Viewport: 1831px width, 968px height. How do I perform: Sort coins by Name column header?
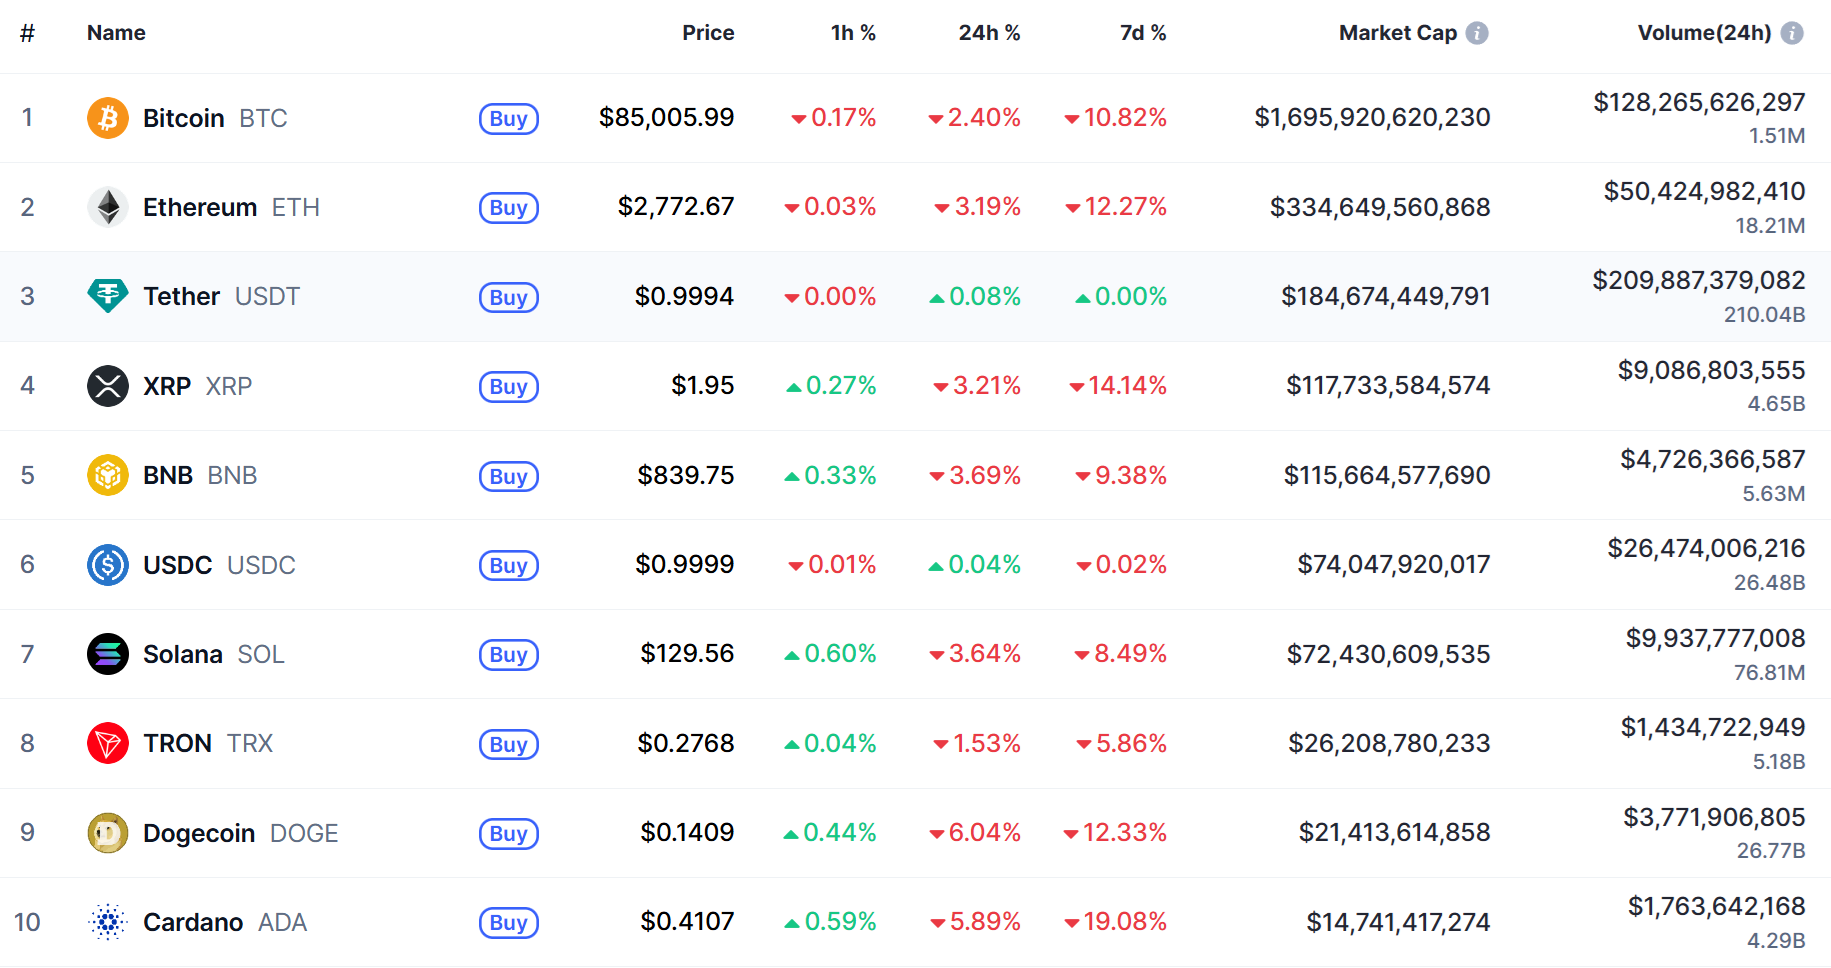(116, 33)
